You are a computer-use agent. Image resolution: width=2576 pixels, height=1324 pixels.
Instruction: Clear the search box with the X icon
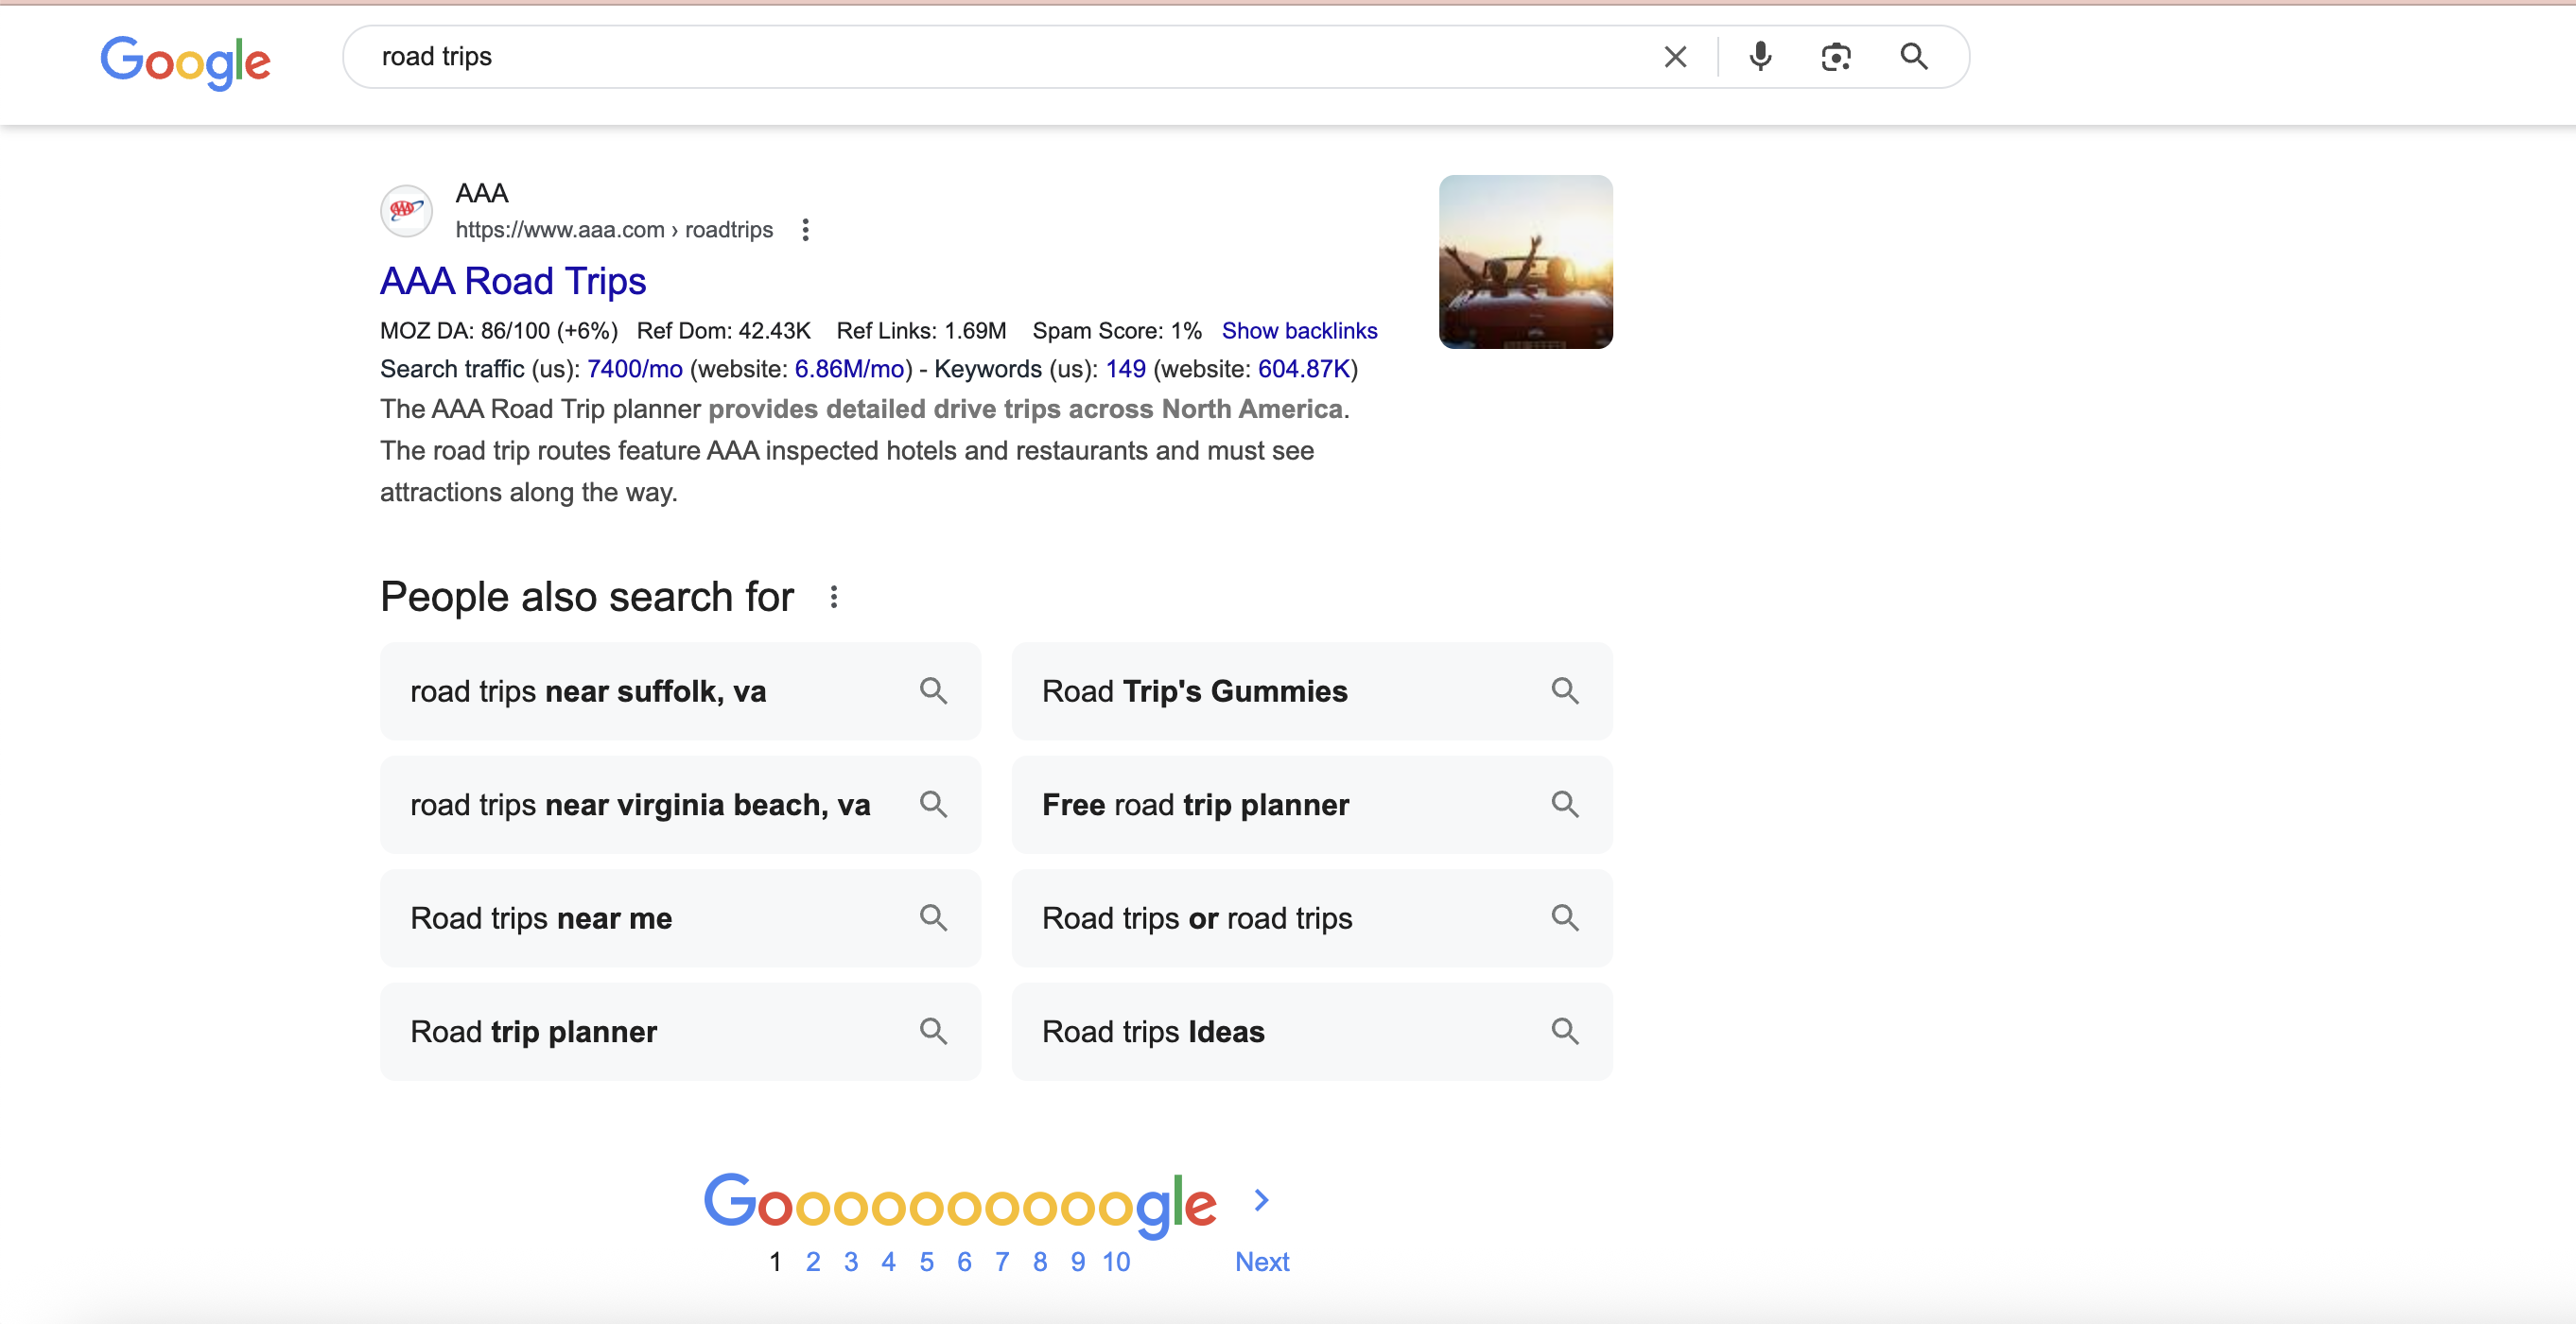(x=1675, y=57)
